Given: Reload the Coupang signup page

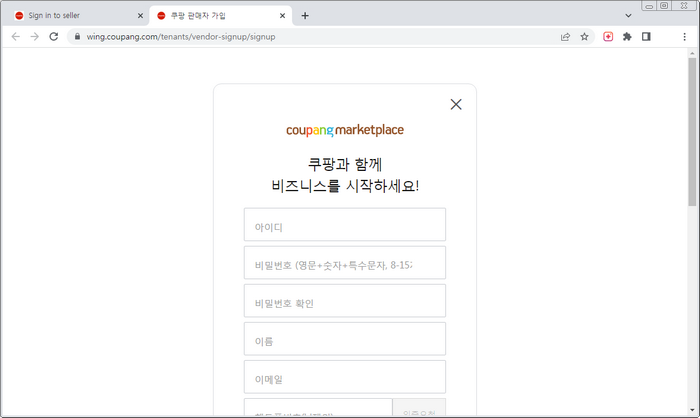Looking at the screenshot, I should click(54, 37).
